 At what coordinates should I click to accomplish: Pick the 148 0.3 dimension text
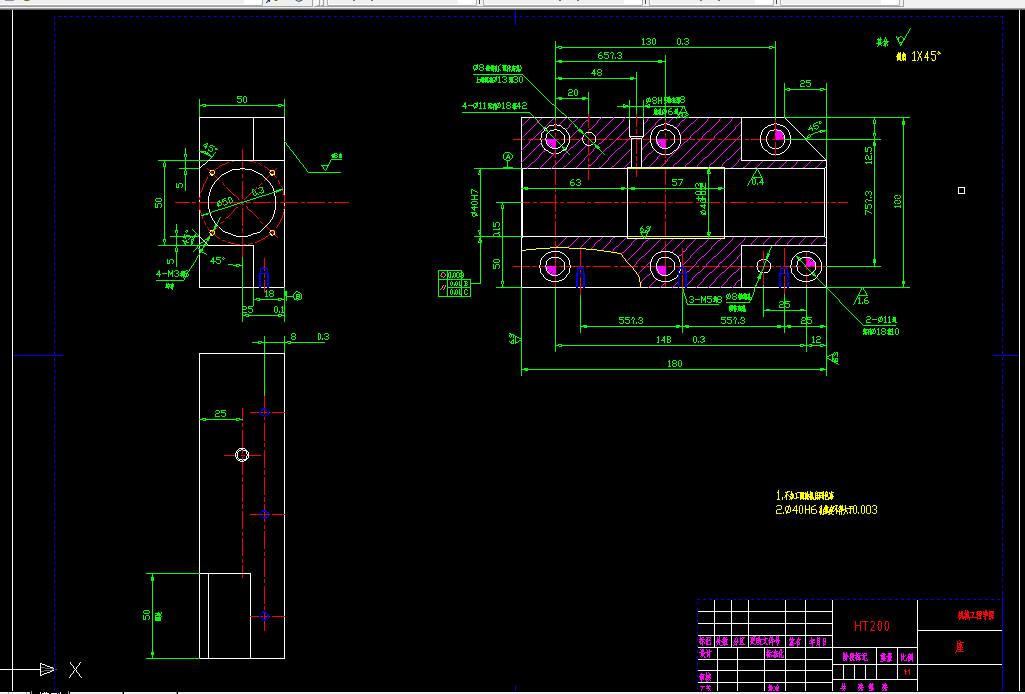click(x=681, y=339)
